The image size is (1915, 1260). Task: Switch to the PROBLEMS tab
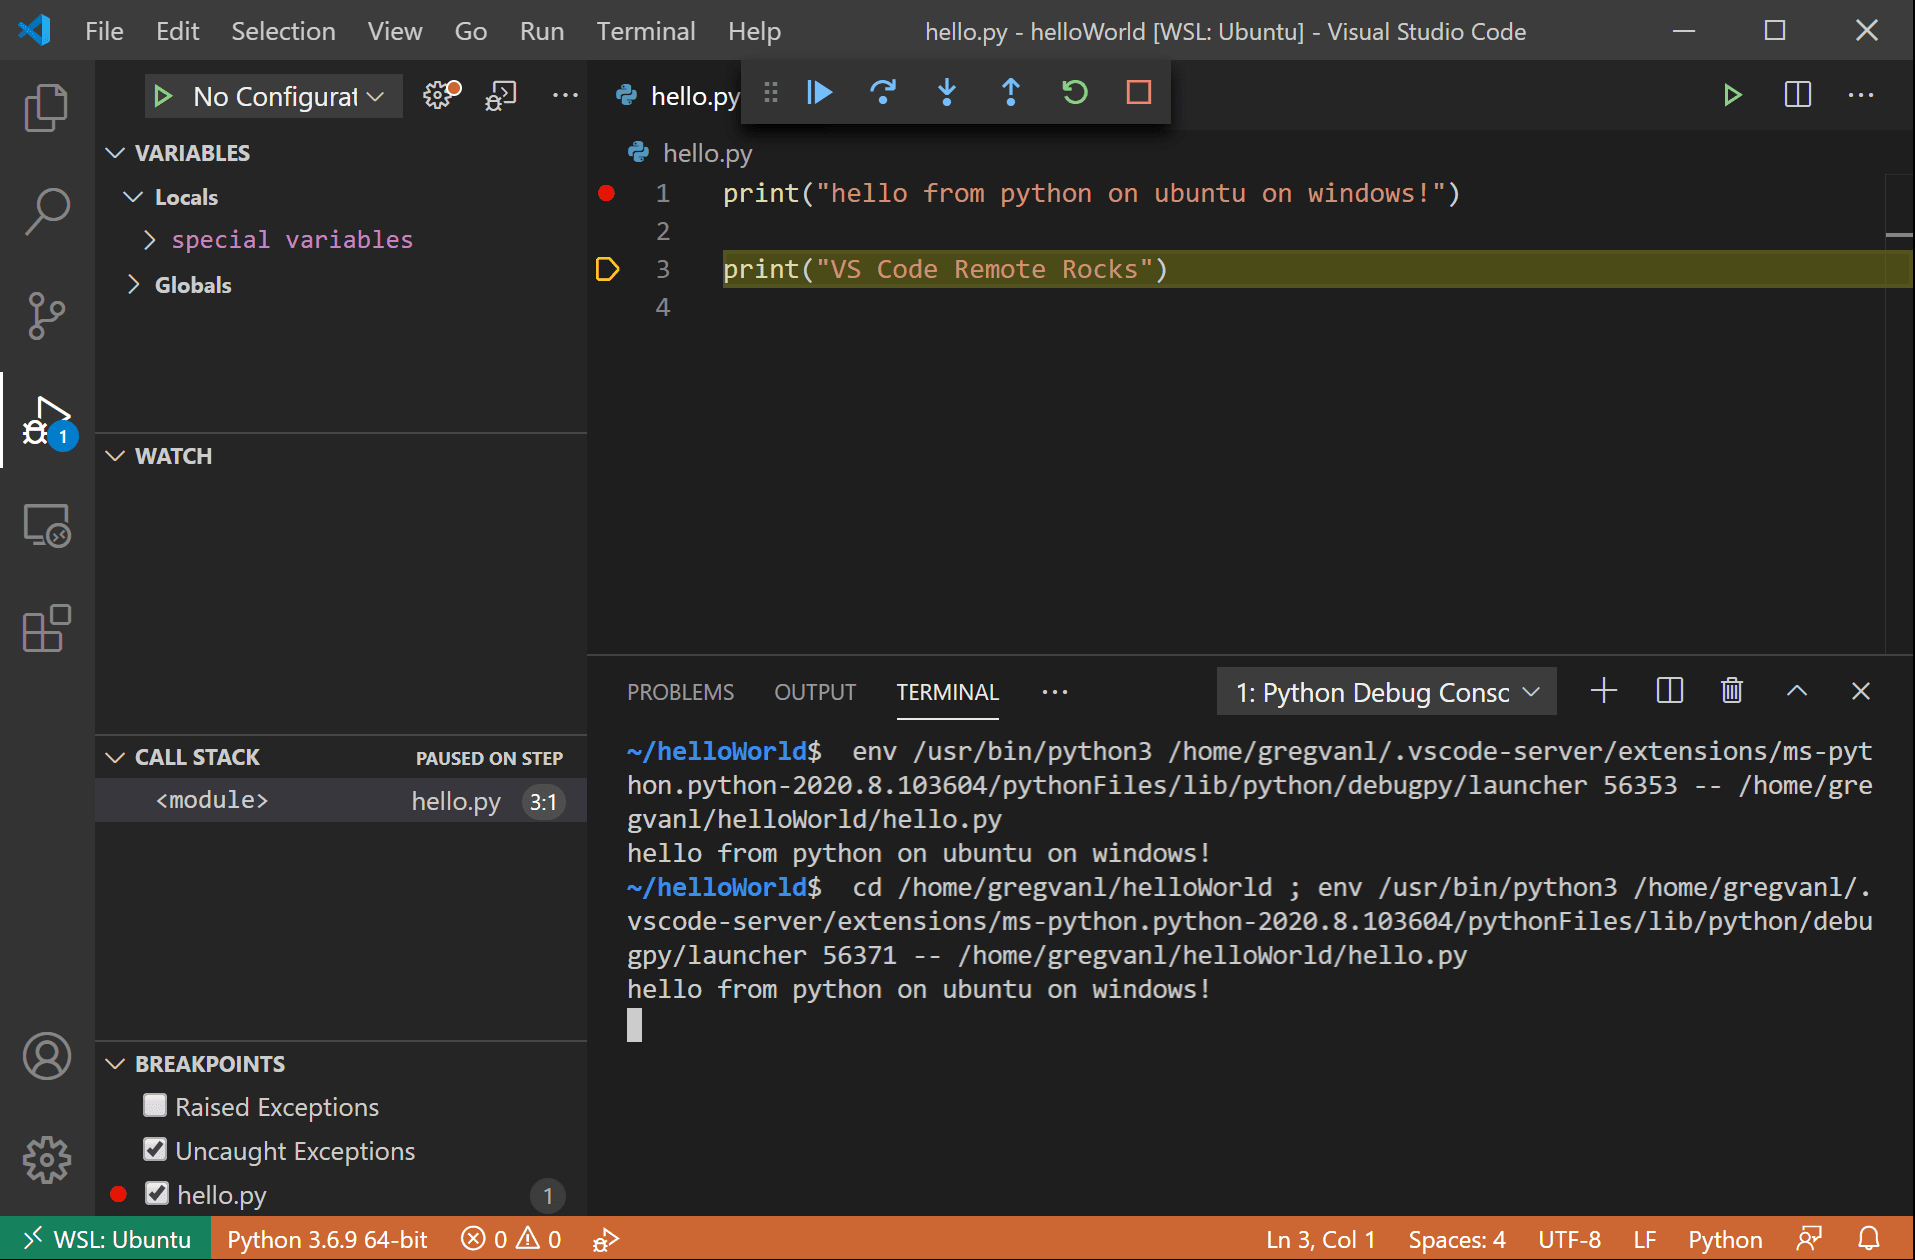(x=680, y=691)
